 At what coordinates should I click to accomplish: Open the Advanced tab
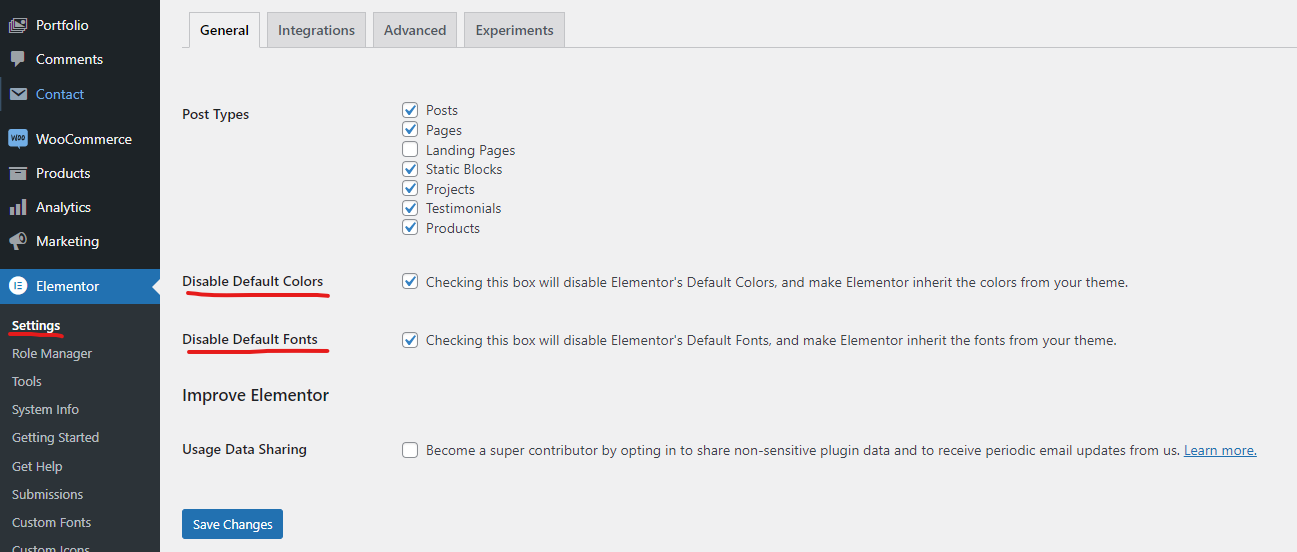point(415,30)
